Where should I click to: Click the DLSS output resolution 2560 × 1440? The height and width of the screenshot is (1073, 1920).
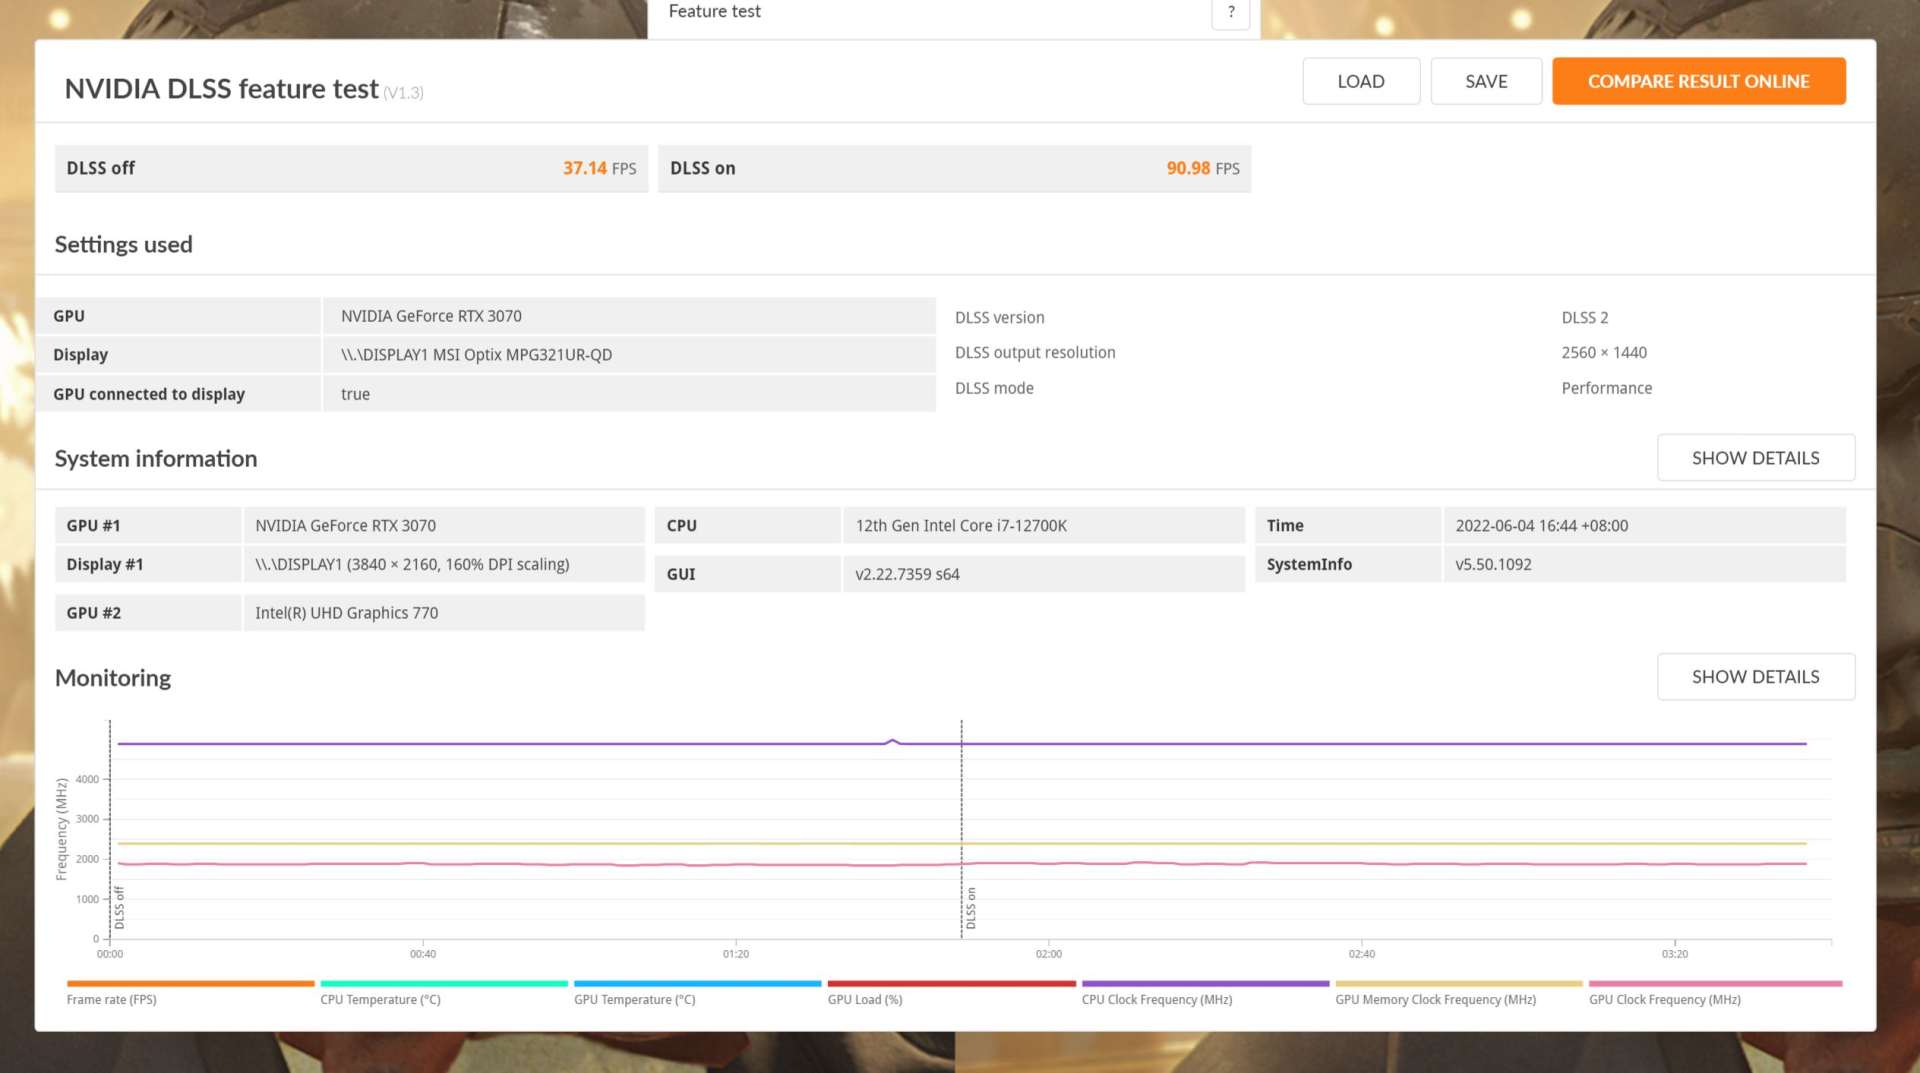(1603, 353)
